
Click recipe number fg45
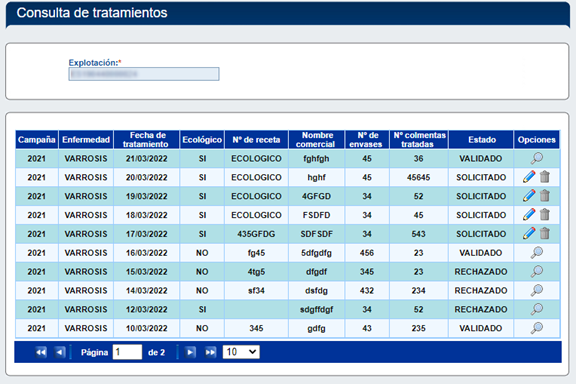[x=256, y=253]
